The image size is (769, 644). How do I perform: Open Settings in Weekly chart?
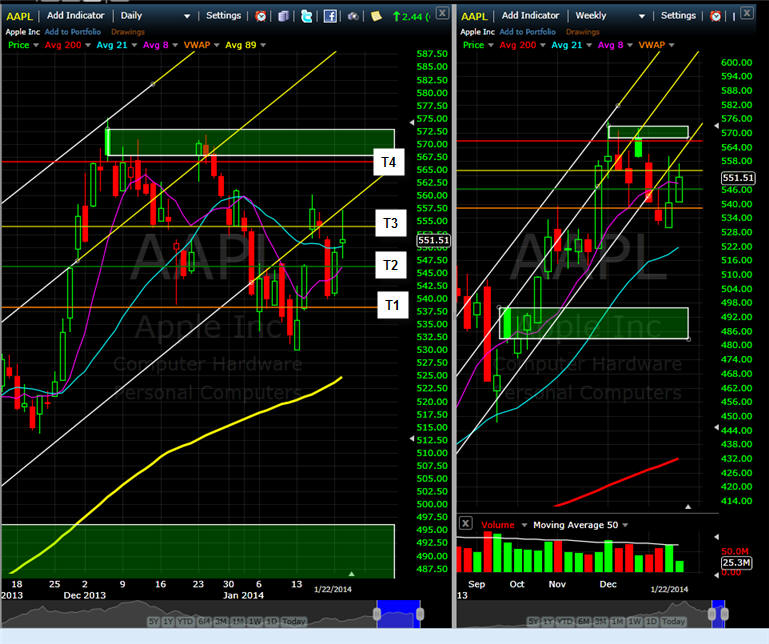[678, 16]
